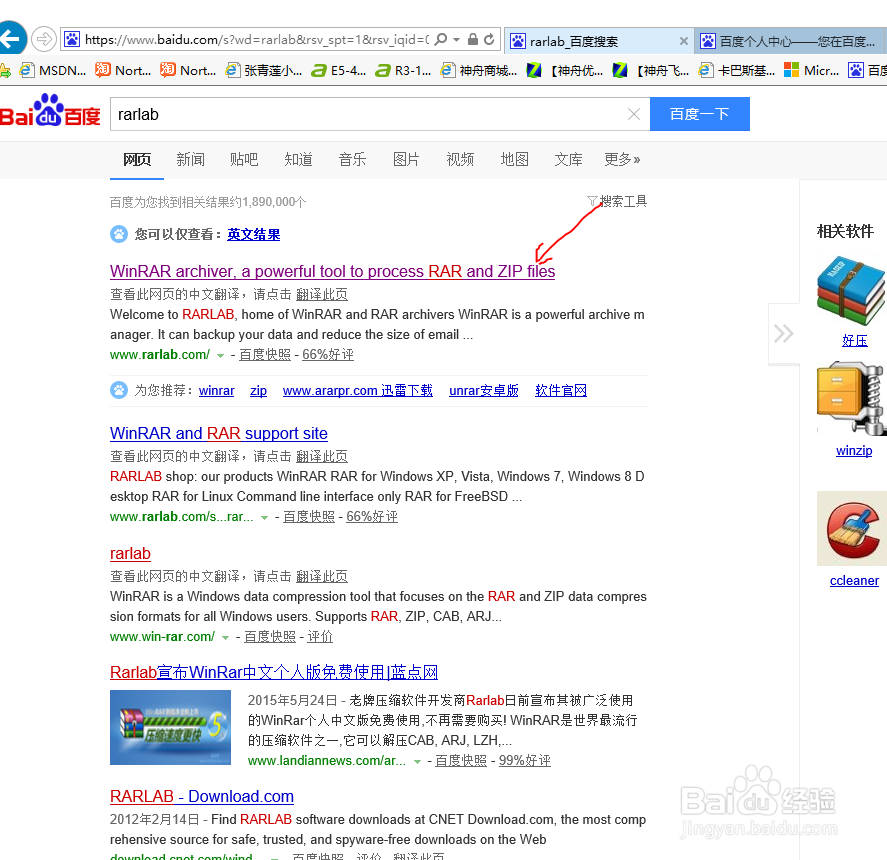The width and height of the screenshot is (887, 860).
Task: Switch to the 百度个人中心 tab
Action: 790,41
